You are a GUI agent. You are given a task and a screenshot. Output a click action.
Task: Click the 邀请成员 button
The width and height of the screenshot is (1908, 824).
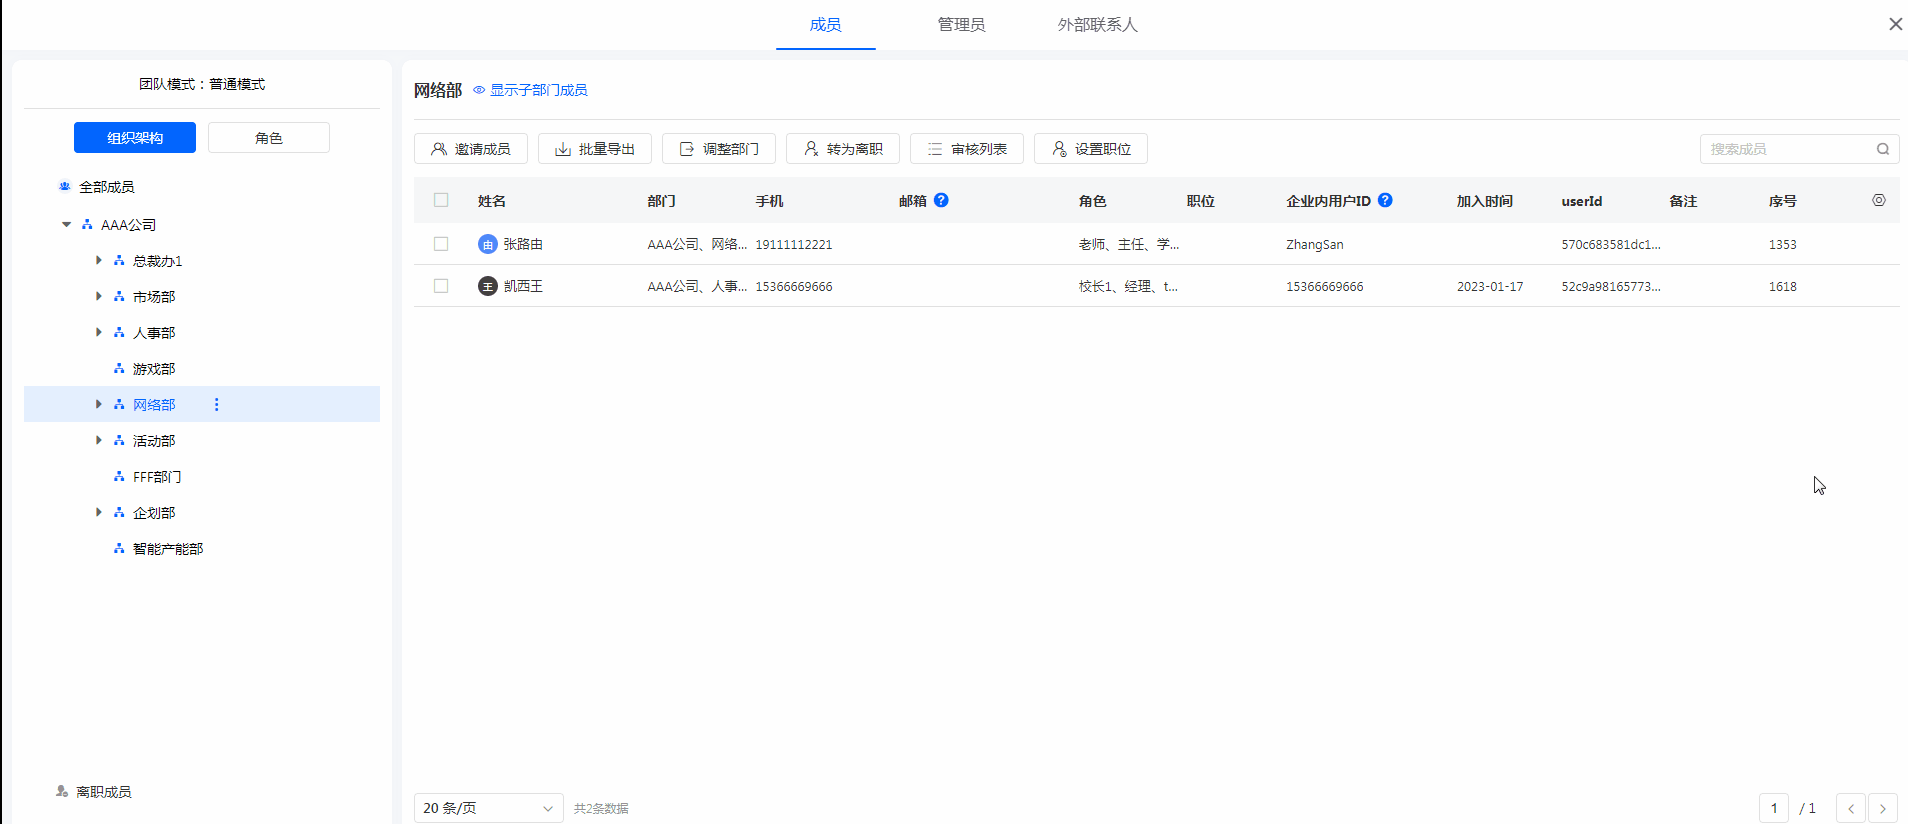(x=471, y=149)
